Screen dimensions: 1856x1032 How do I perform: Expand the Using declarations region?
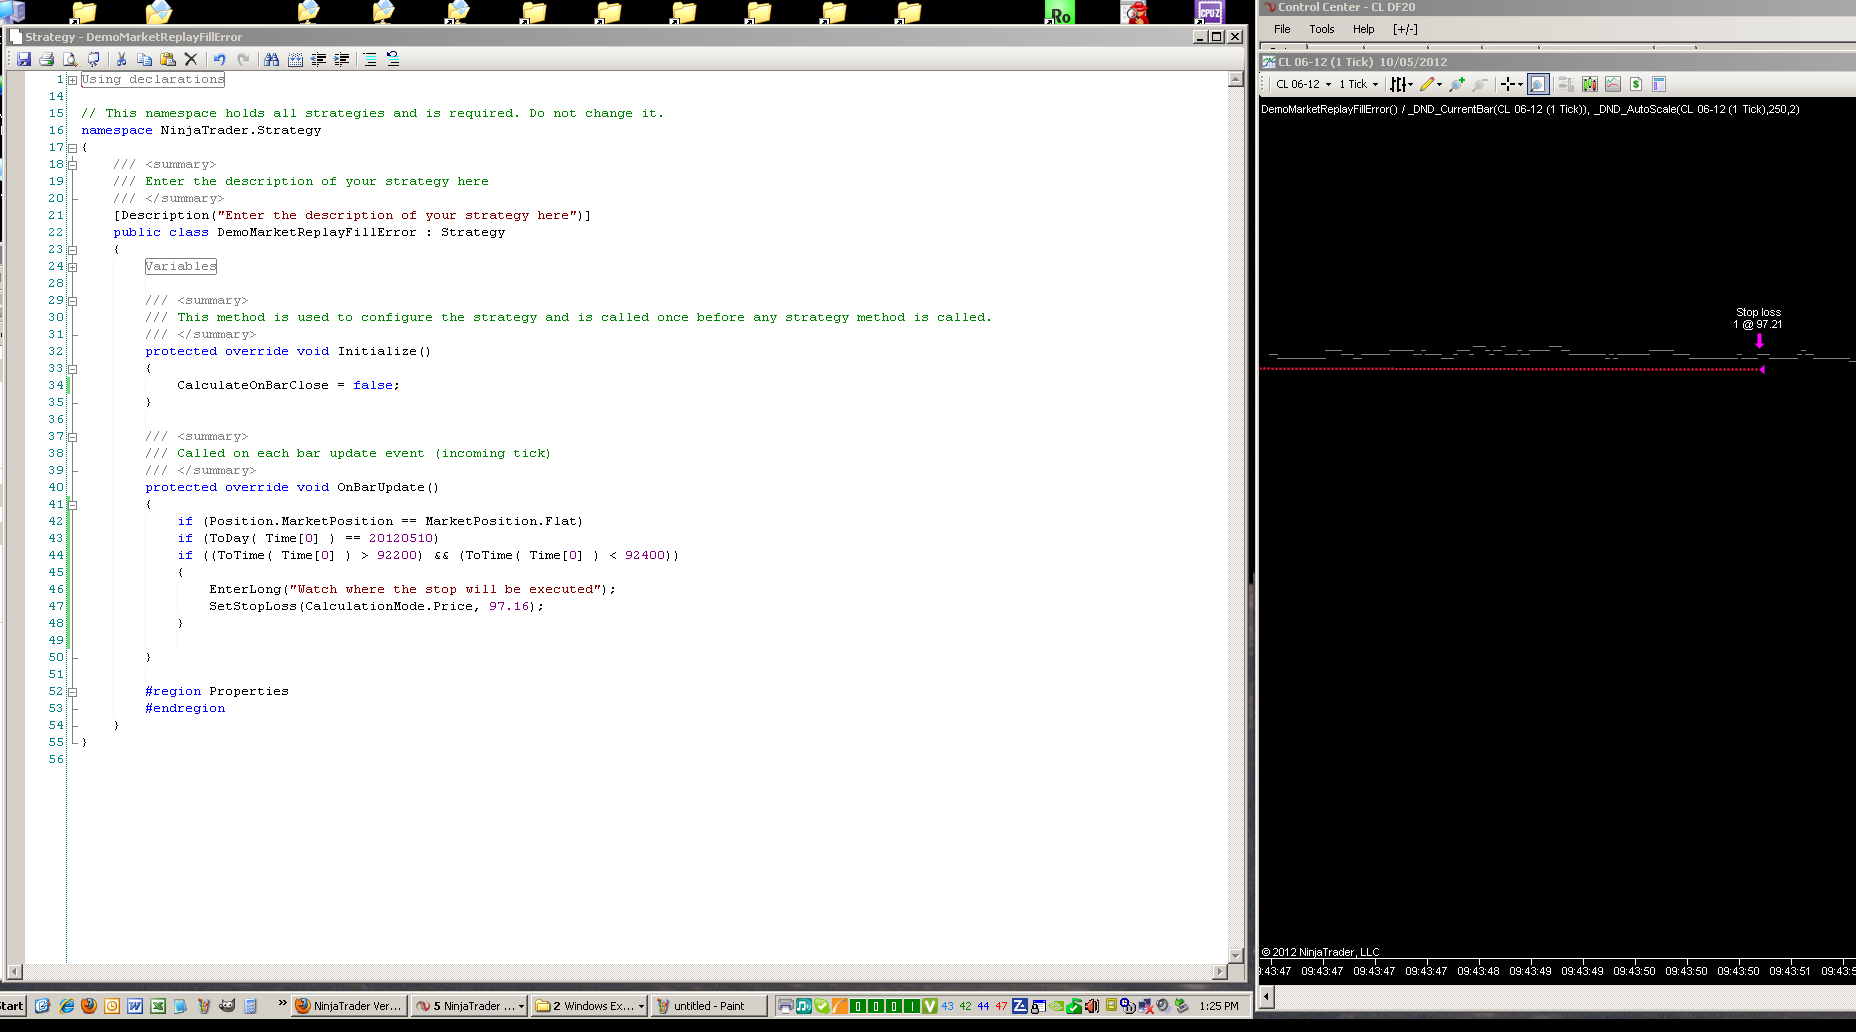(x=72, y=80)
